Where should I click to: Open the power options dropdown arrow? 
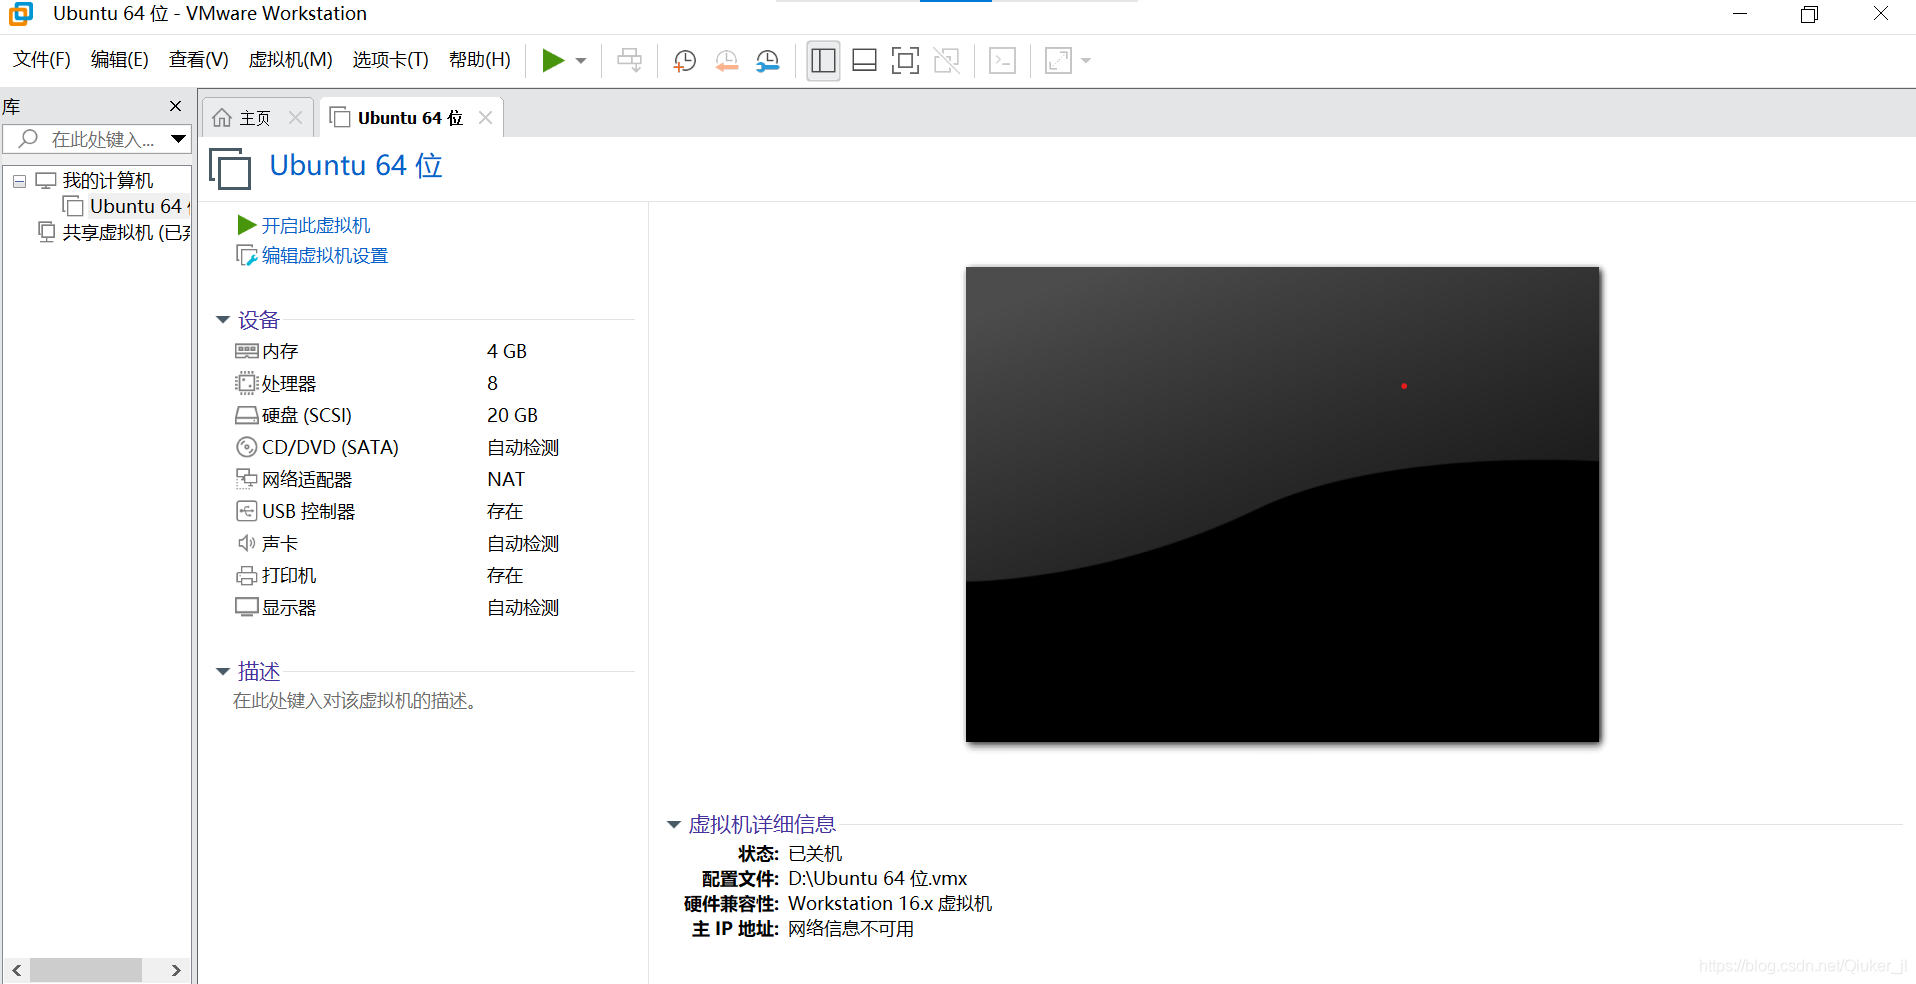coord(581,61)
